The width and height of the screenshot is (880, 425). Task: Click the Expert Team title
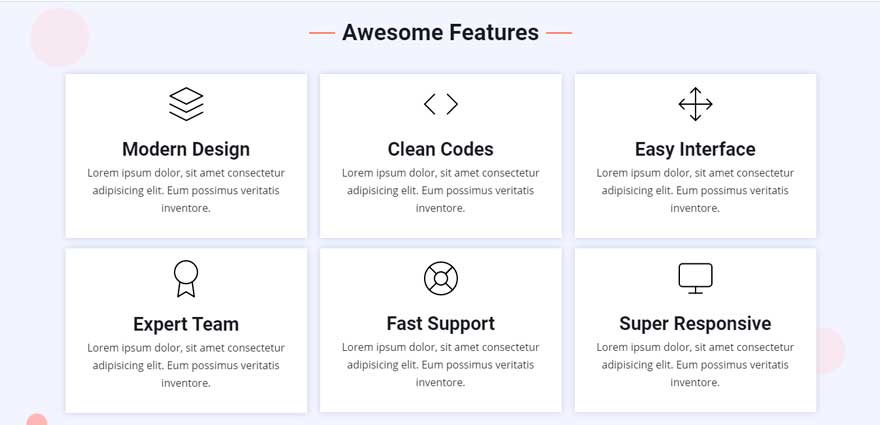(x=186, y=324)
